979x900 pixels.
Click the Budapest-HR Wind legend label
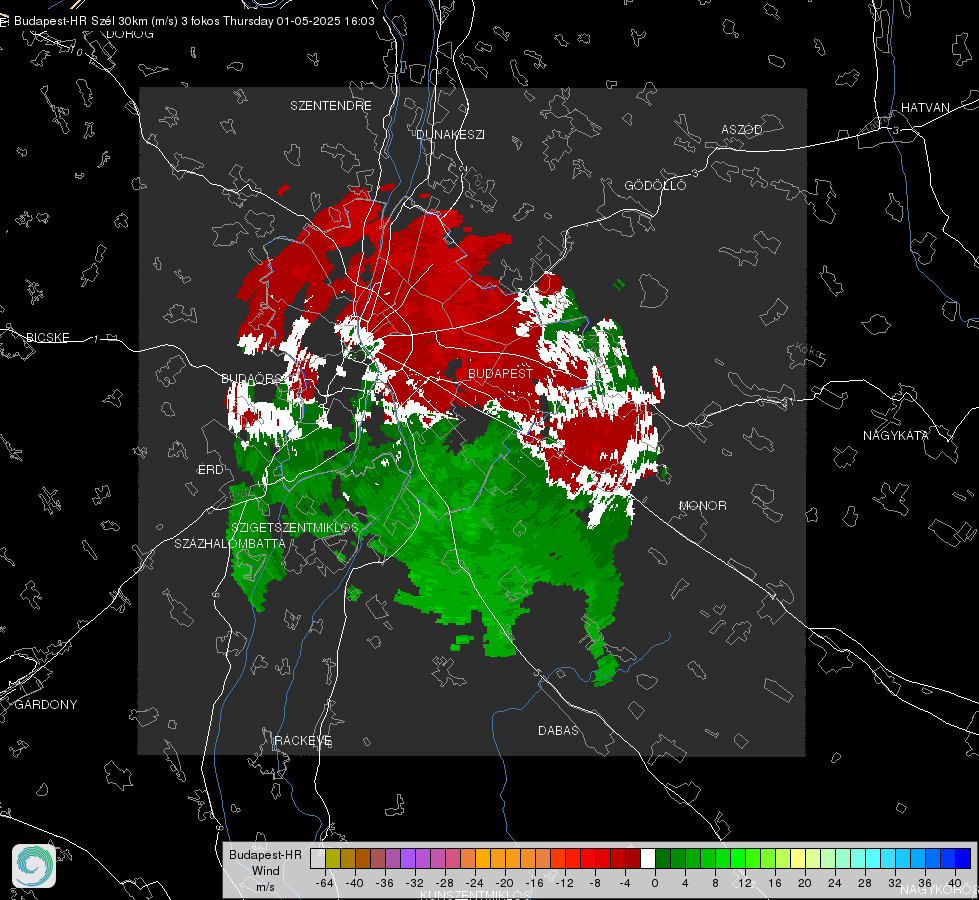[x=265, y=870]
